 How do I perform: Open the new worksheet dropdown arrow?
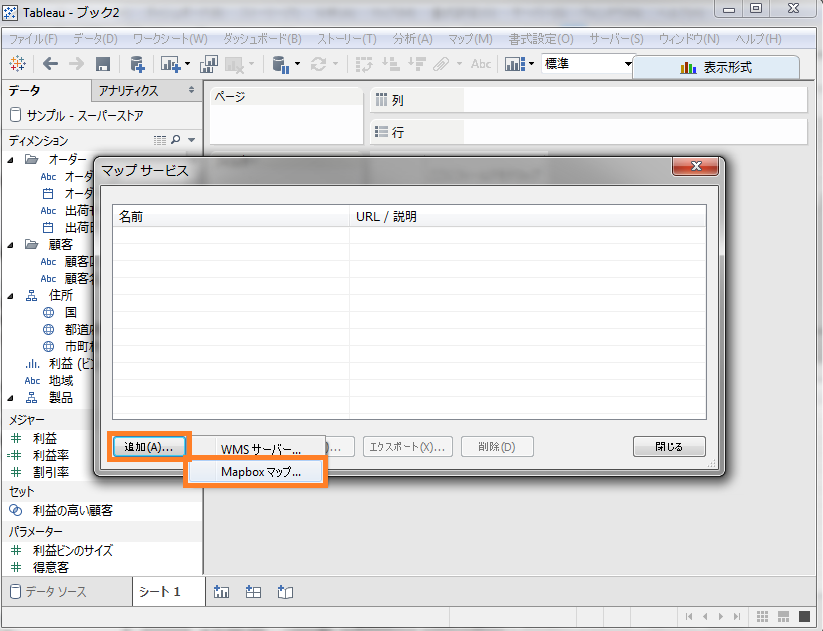[187, 64]
